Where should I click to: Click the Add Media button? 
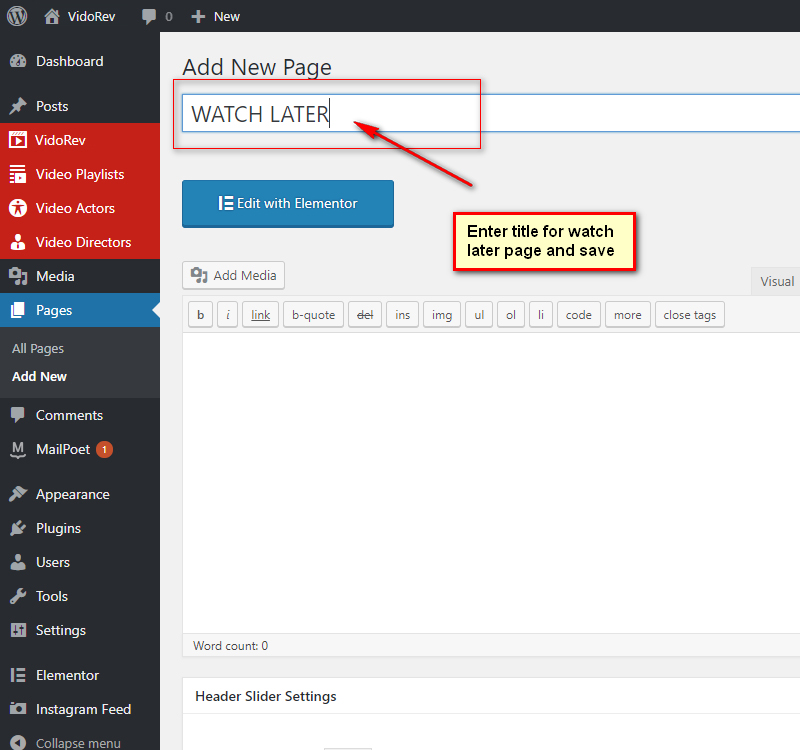(x=234, y=275)
